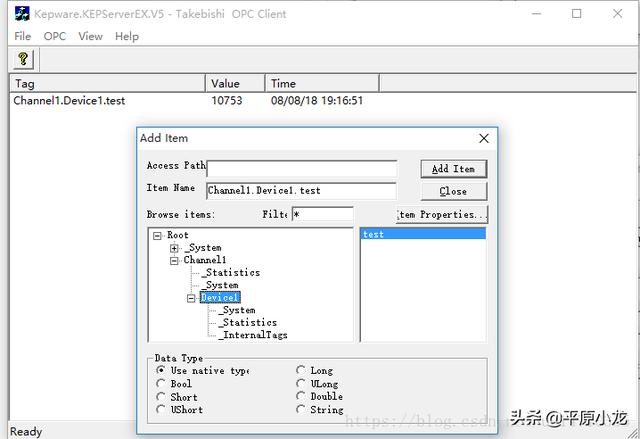
Task: Select the test item in list
Action: (423, 234)
